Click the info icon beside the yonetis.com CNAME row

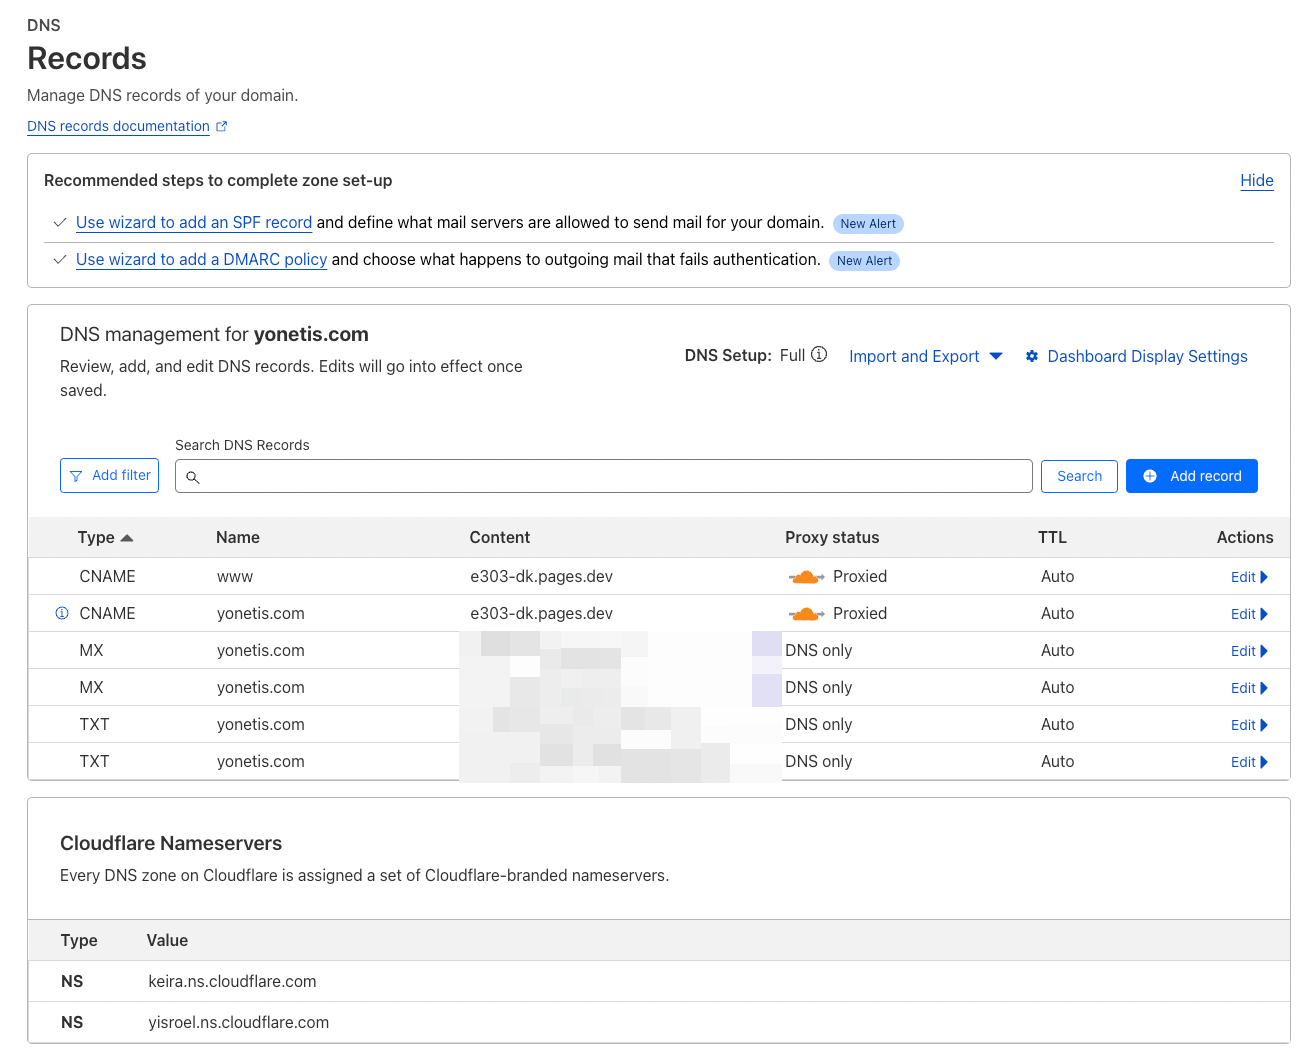[x=62, y=613]
